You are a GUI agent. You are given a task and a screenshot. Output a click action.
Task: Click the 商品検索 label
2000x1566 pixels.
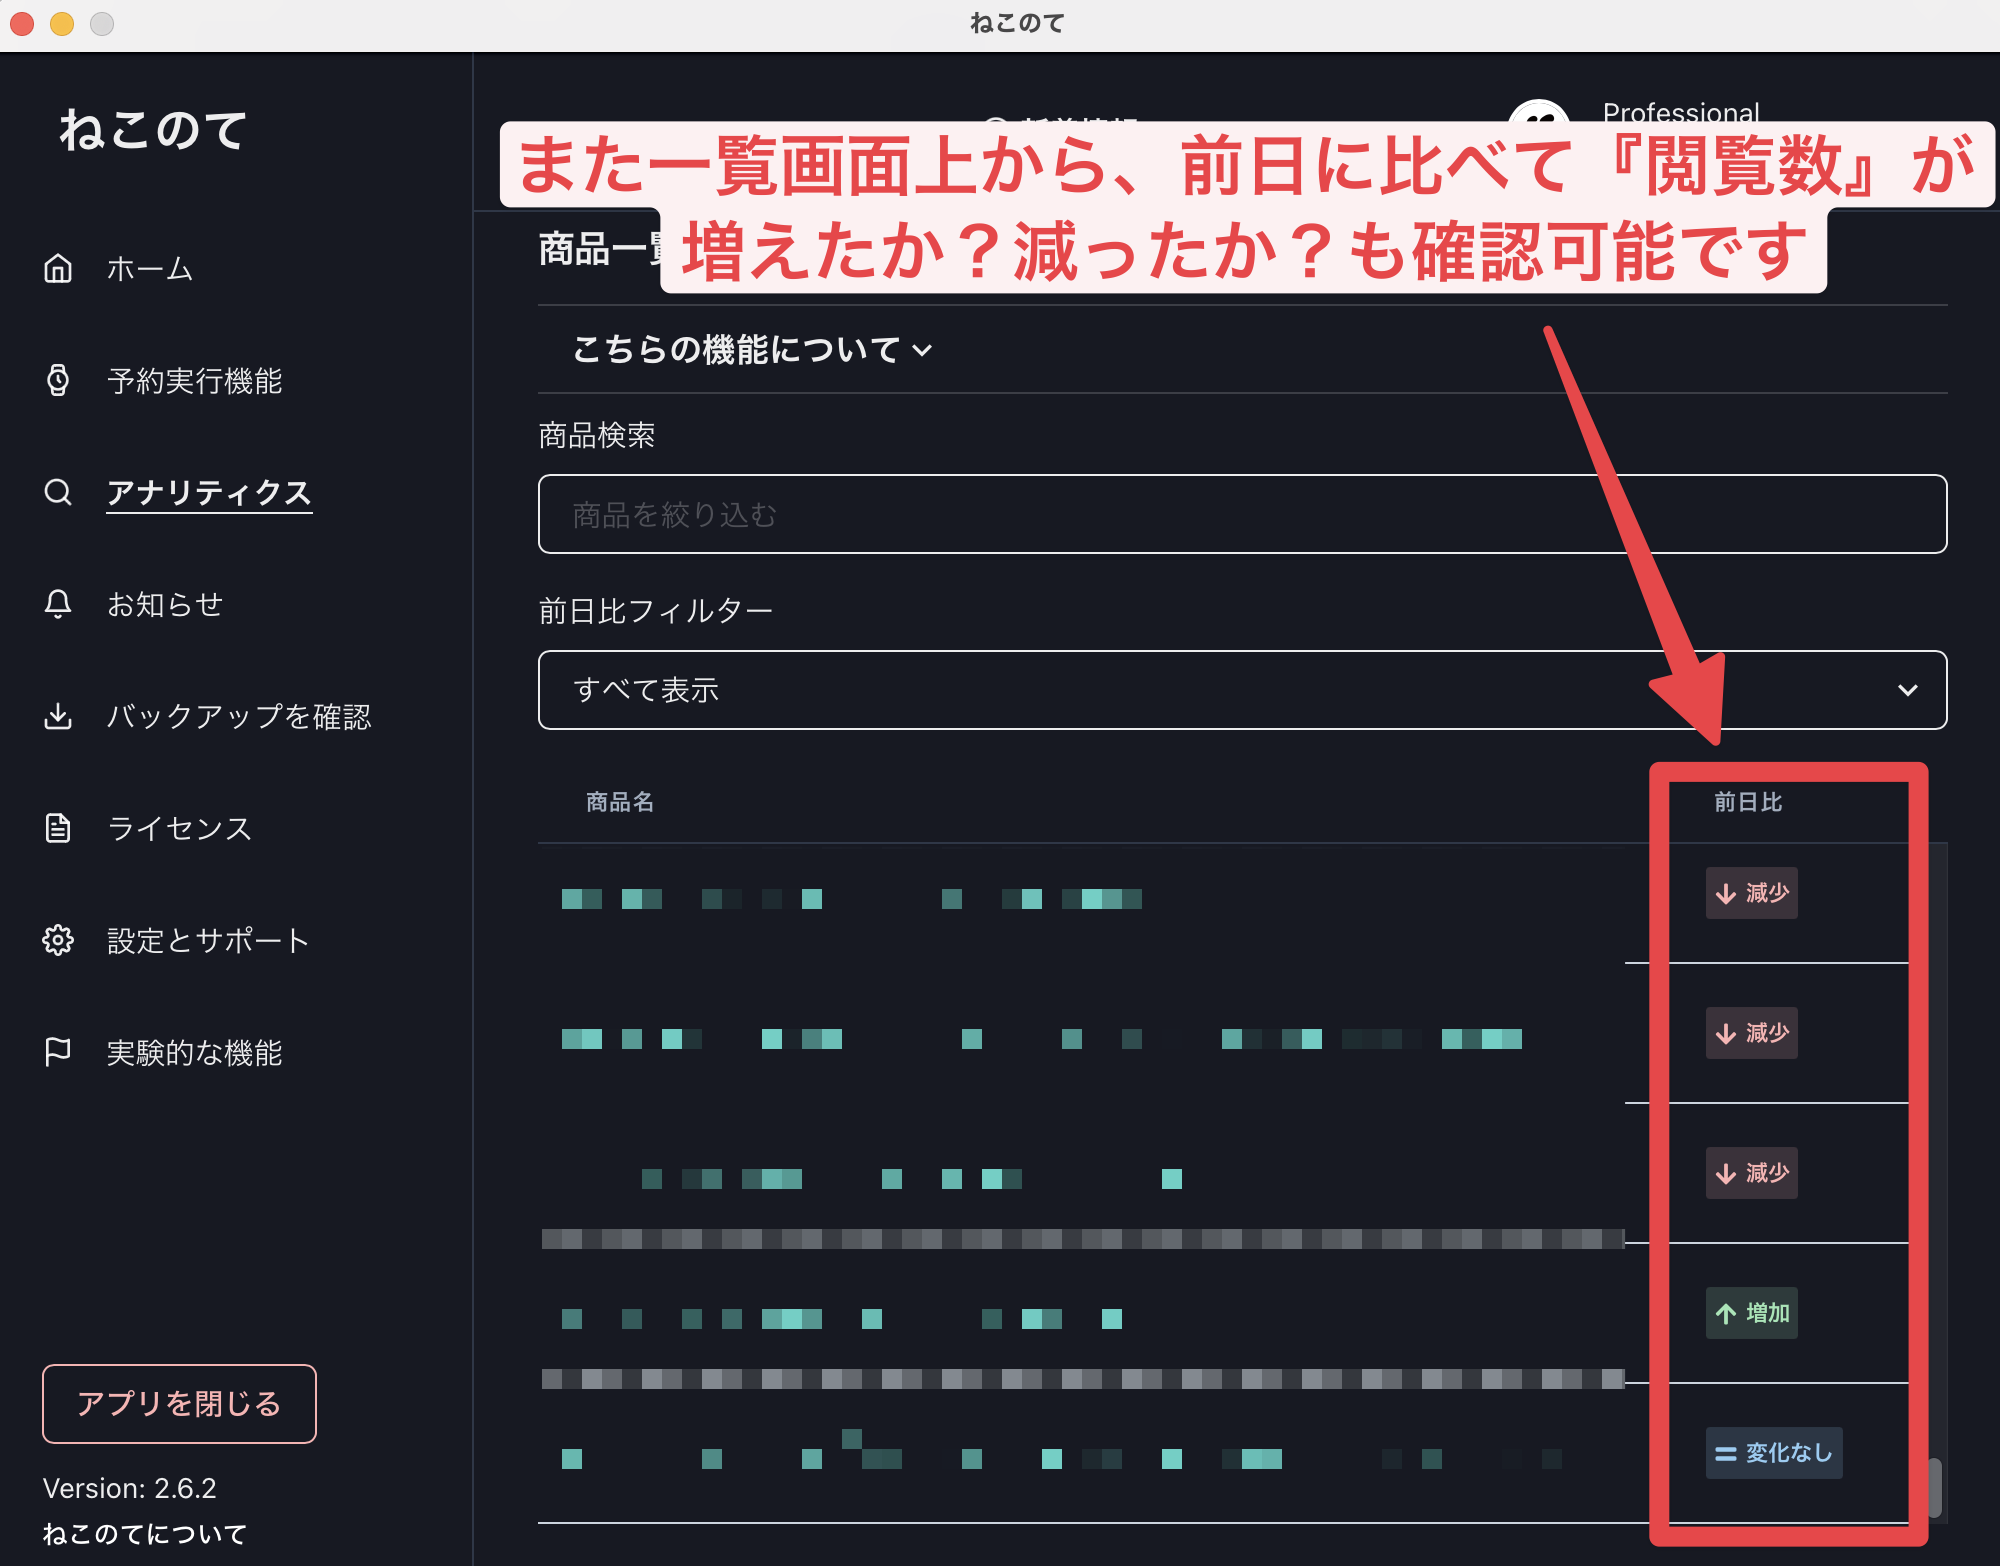pos(597,435)
